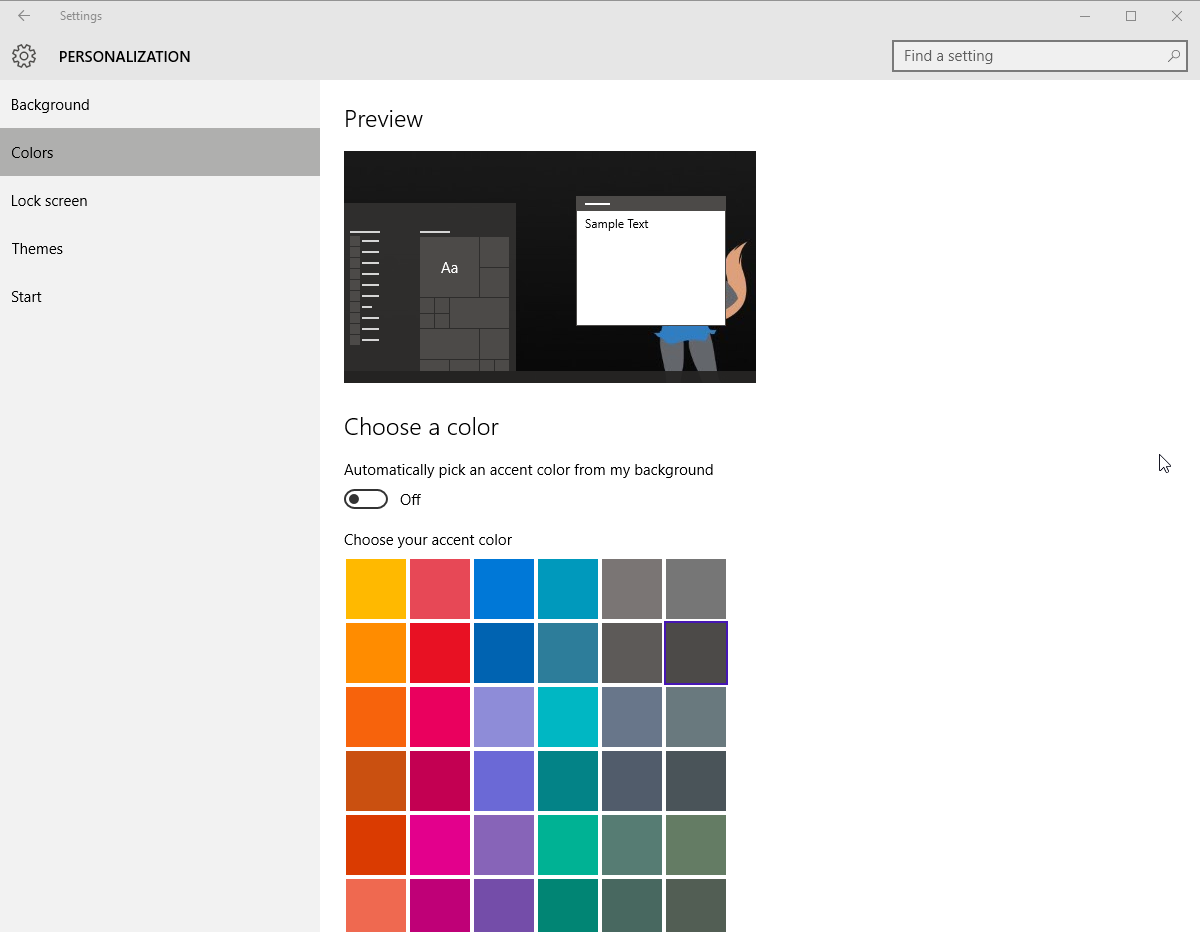Image resolution: width=1200 pixels, height=932 pixels.
Task: Select the dark green-teal swatch in bottom row
Action: [x=568, y=905]
